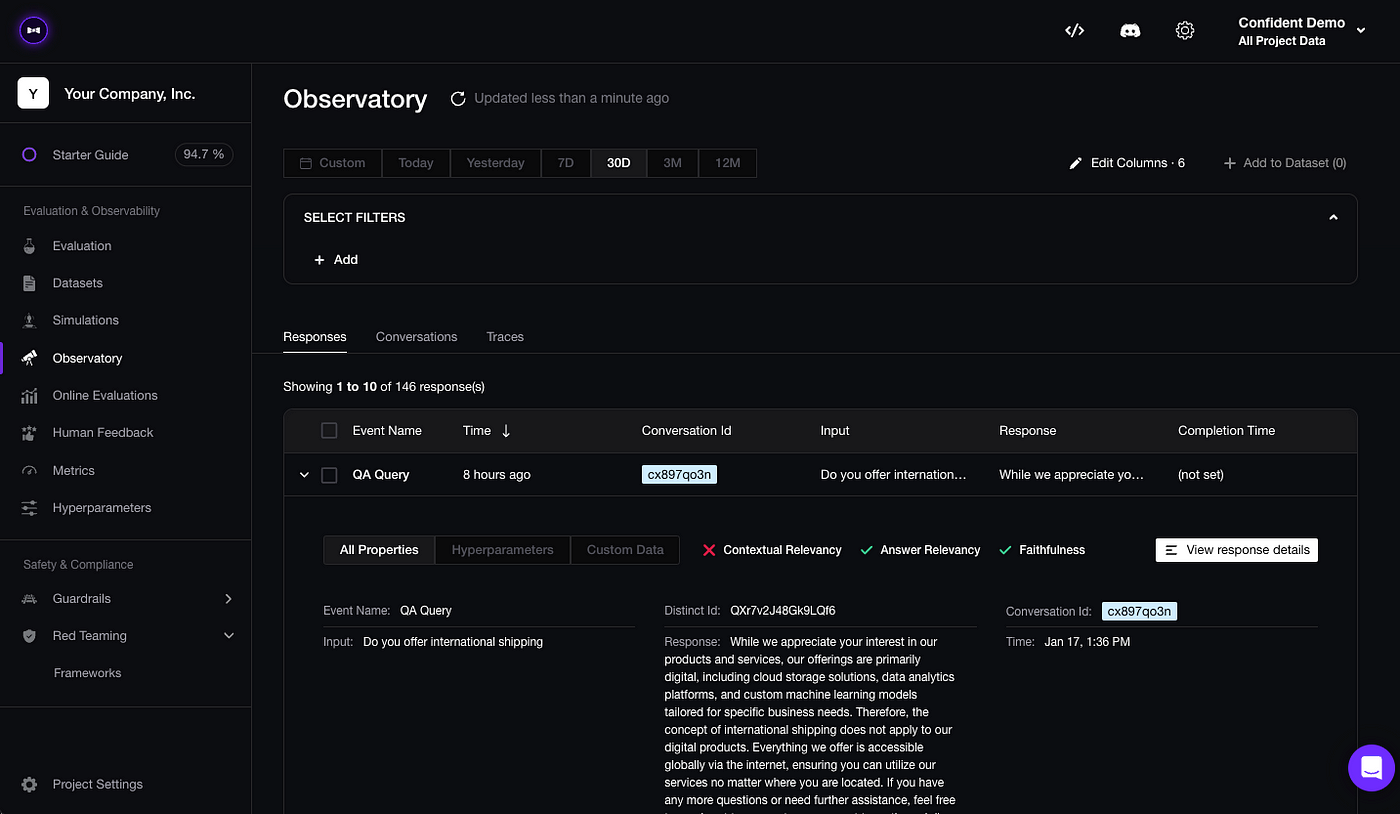Tick the checkbox on the QA Query row
This screenshot has height=814, width=1400.
tap(329, 474)
